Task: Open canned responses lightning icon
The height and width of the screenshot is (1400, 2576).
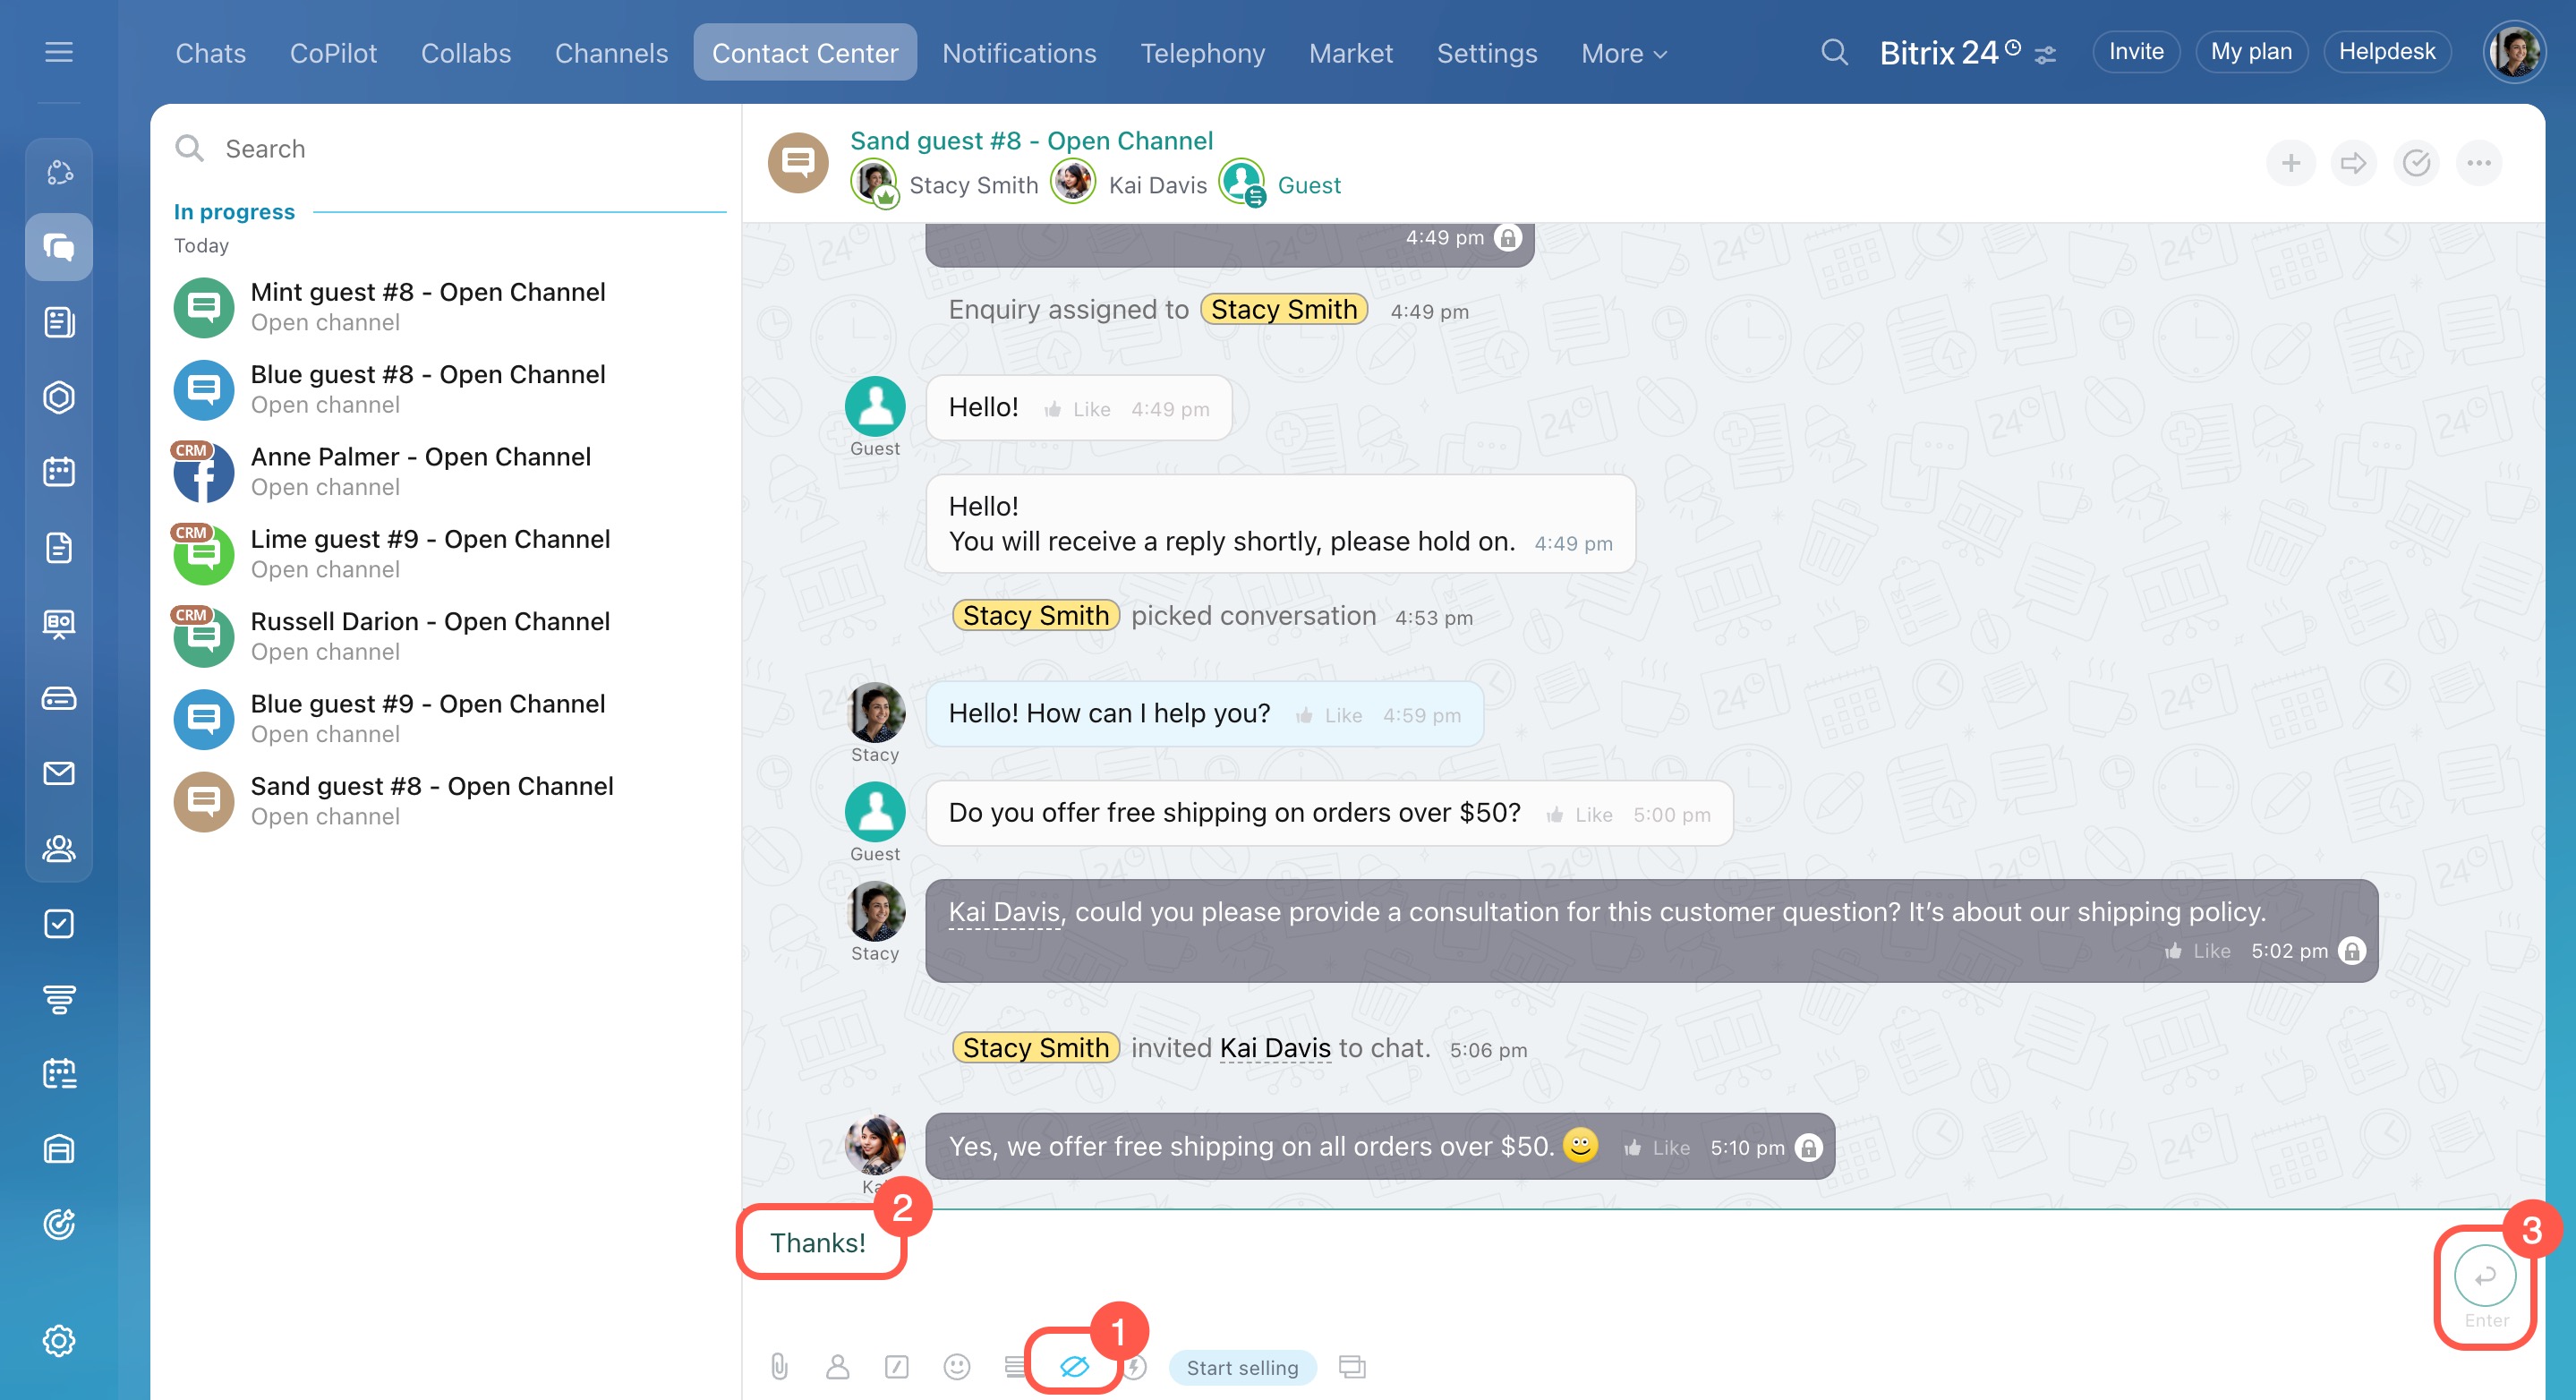Action: (1135, 1367)
